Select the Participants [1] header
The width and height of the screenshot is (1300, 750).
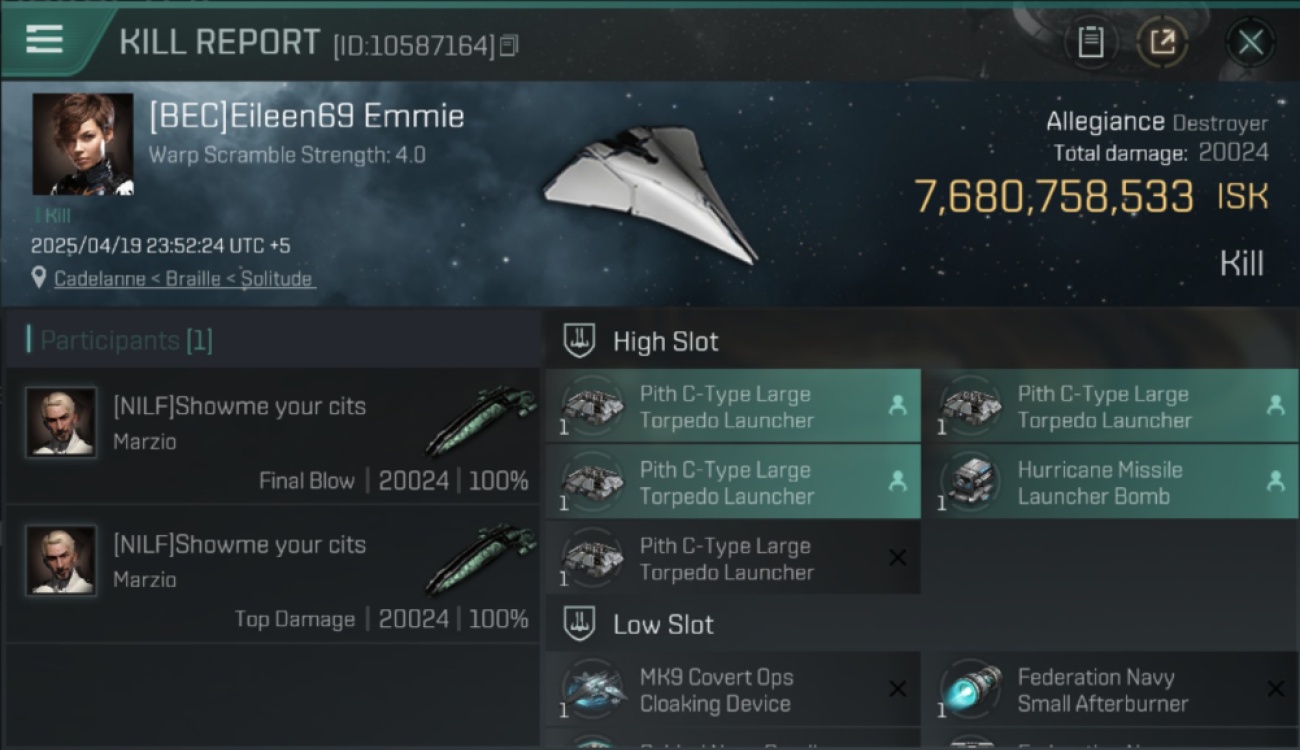point(120,340)
